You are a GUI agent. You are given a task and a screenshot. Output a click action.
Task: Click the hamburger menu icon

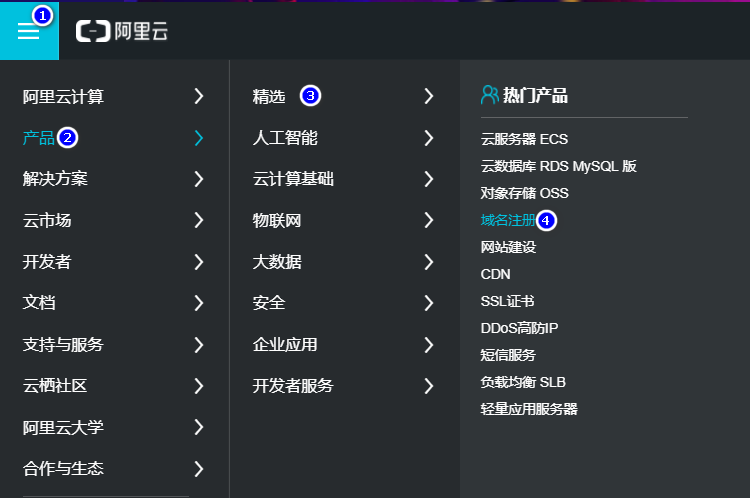28,32
